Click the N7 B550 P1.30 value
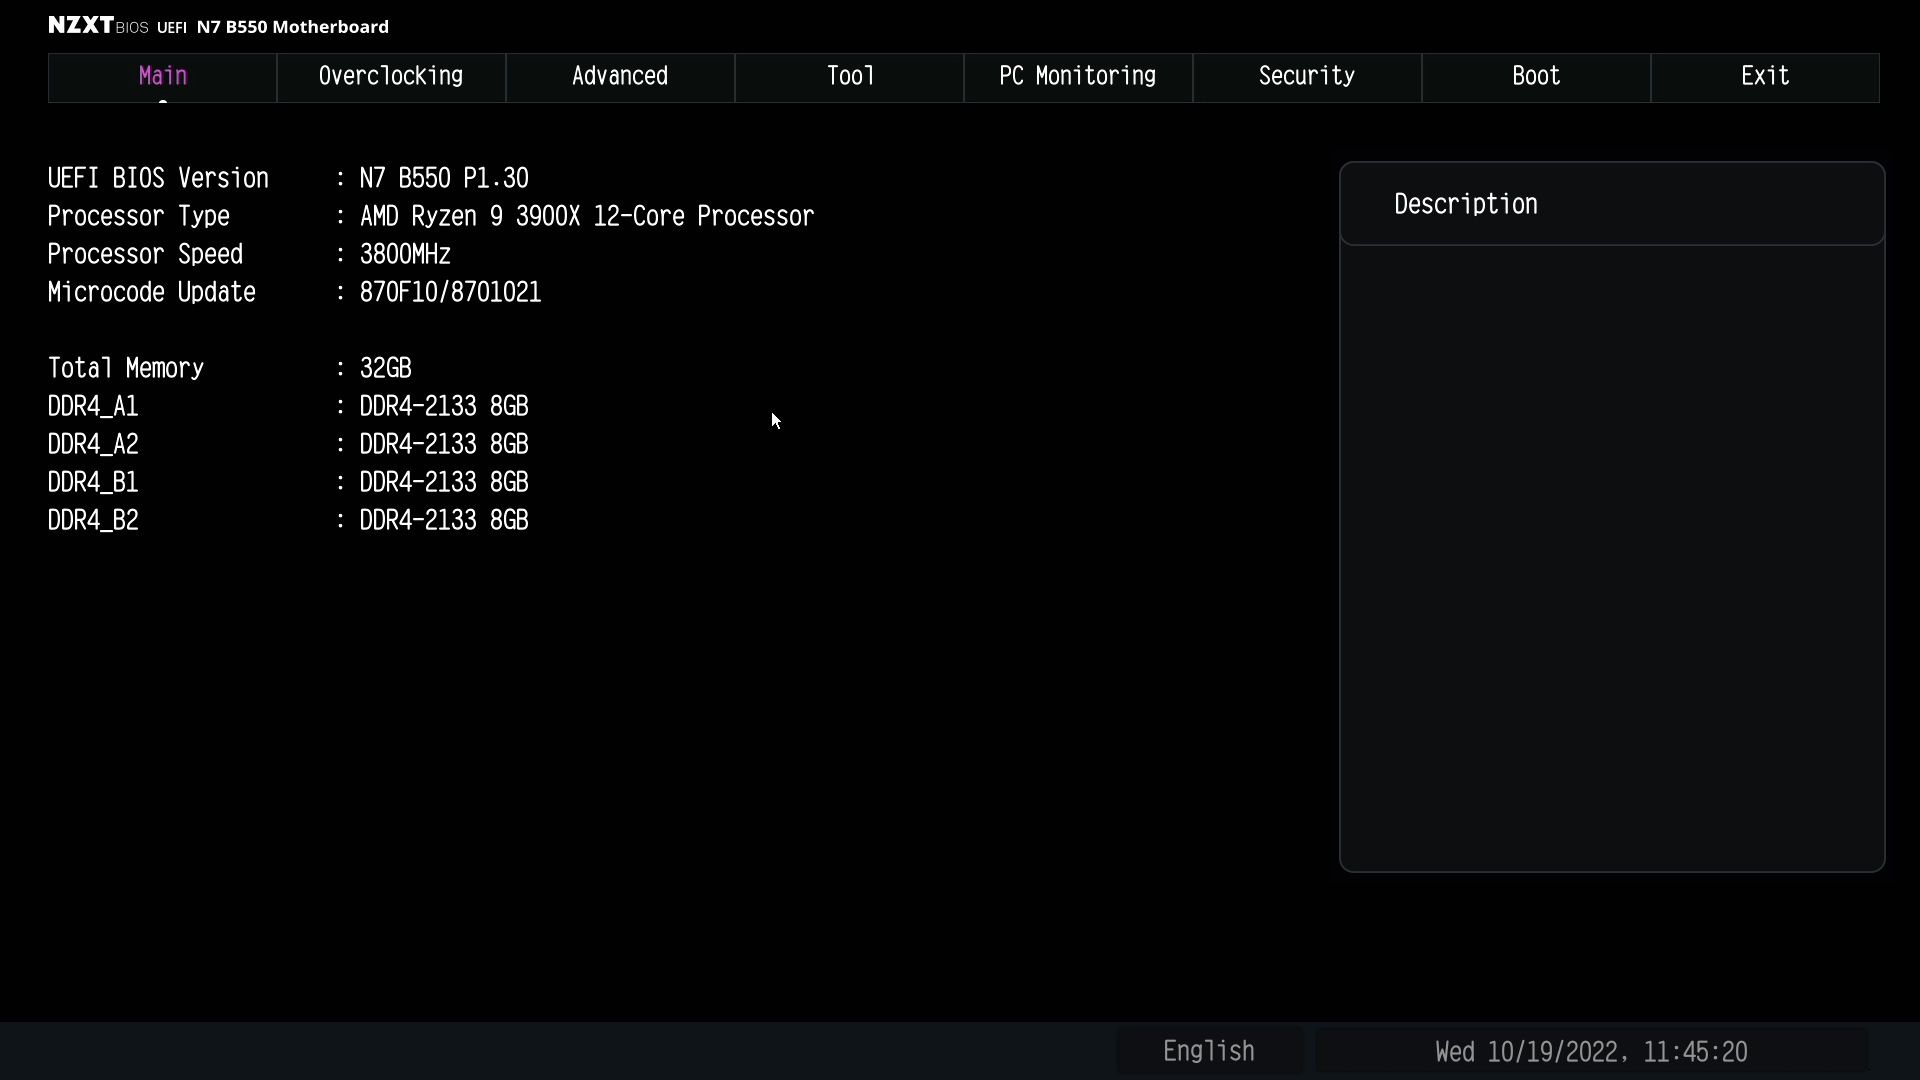 [444, 178]
